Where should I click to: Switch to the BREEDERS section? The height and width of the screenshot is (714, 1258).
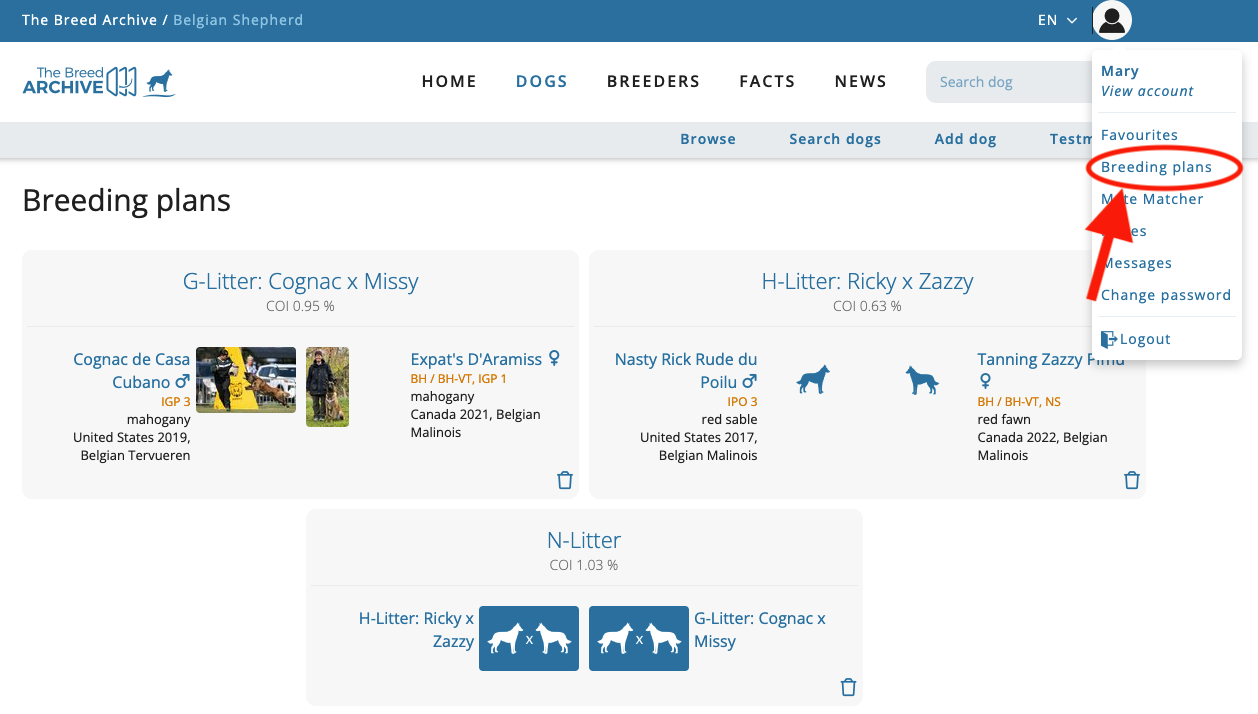(653, 81)
